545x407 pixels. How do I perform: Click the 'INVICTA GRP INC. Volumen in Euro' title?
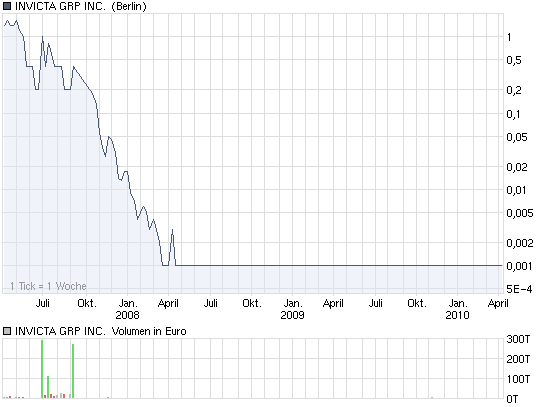[100, 331]
